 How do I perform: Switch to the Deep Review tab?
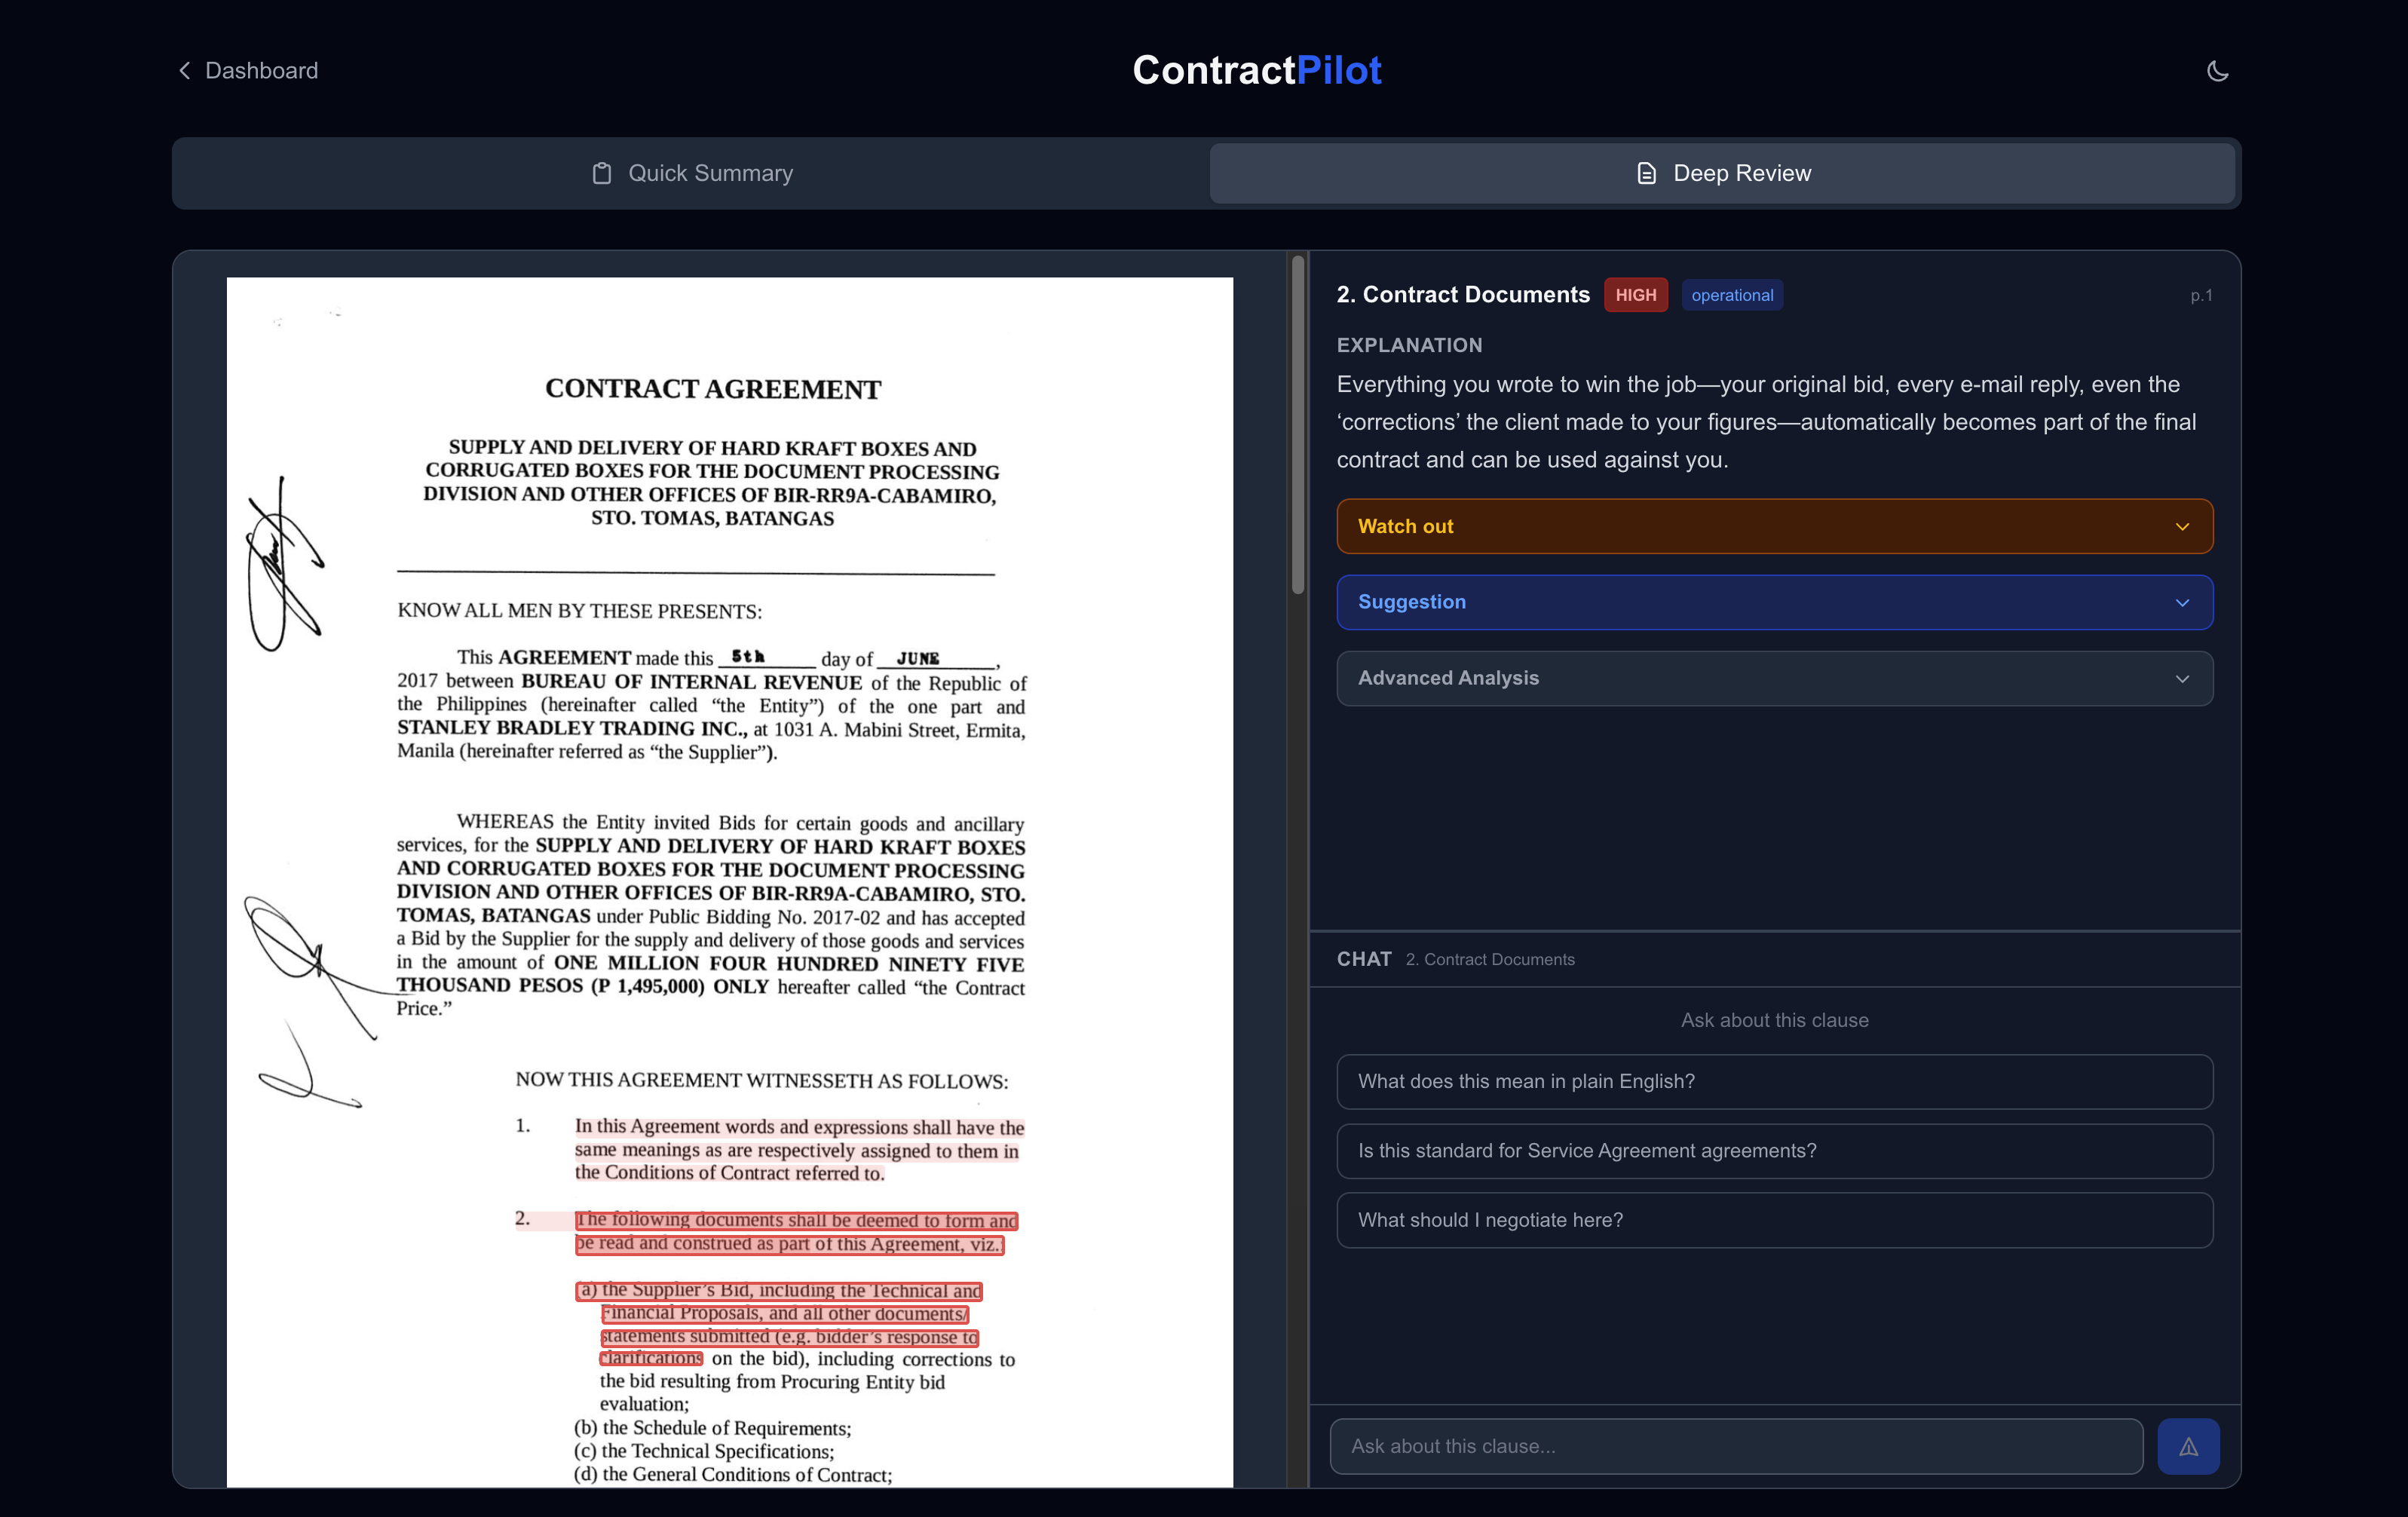[1722, 174]
